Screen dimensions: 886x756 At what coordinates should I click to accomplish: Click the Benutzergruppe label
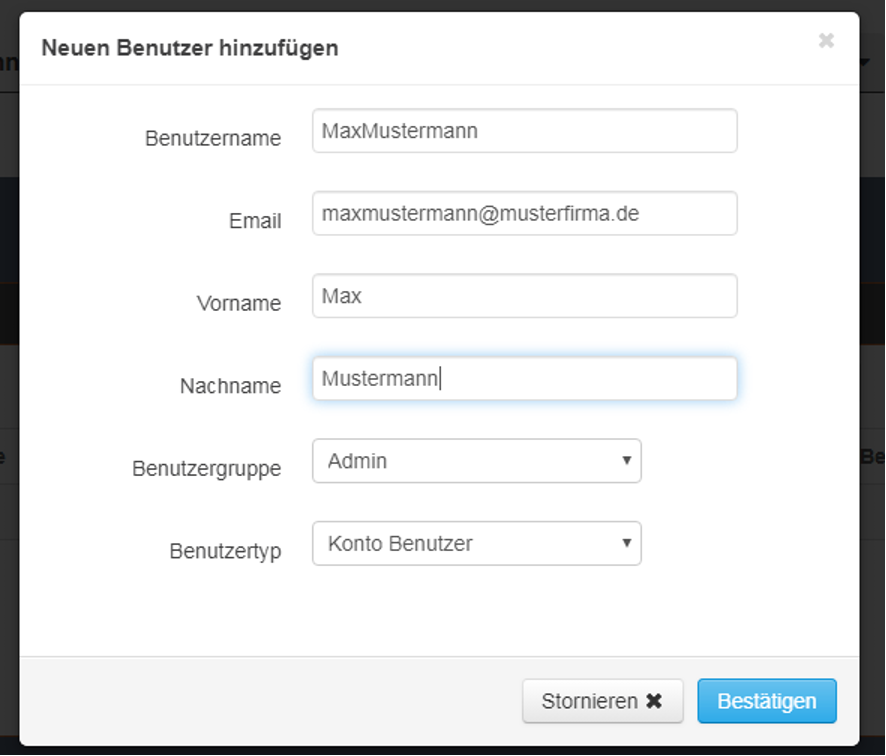[206, 468]
